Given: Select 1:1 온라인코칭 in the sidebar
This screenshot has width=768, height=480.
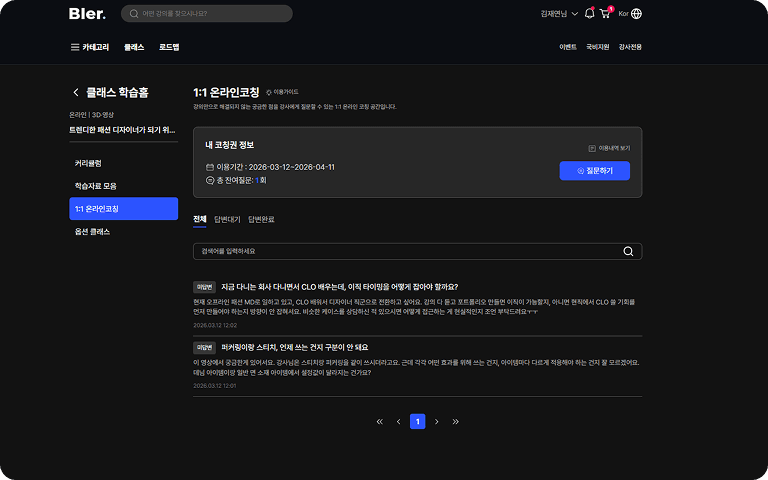Looking at the screenshot, I should pyautogui.click(x=123, y=209).
